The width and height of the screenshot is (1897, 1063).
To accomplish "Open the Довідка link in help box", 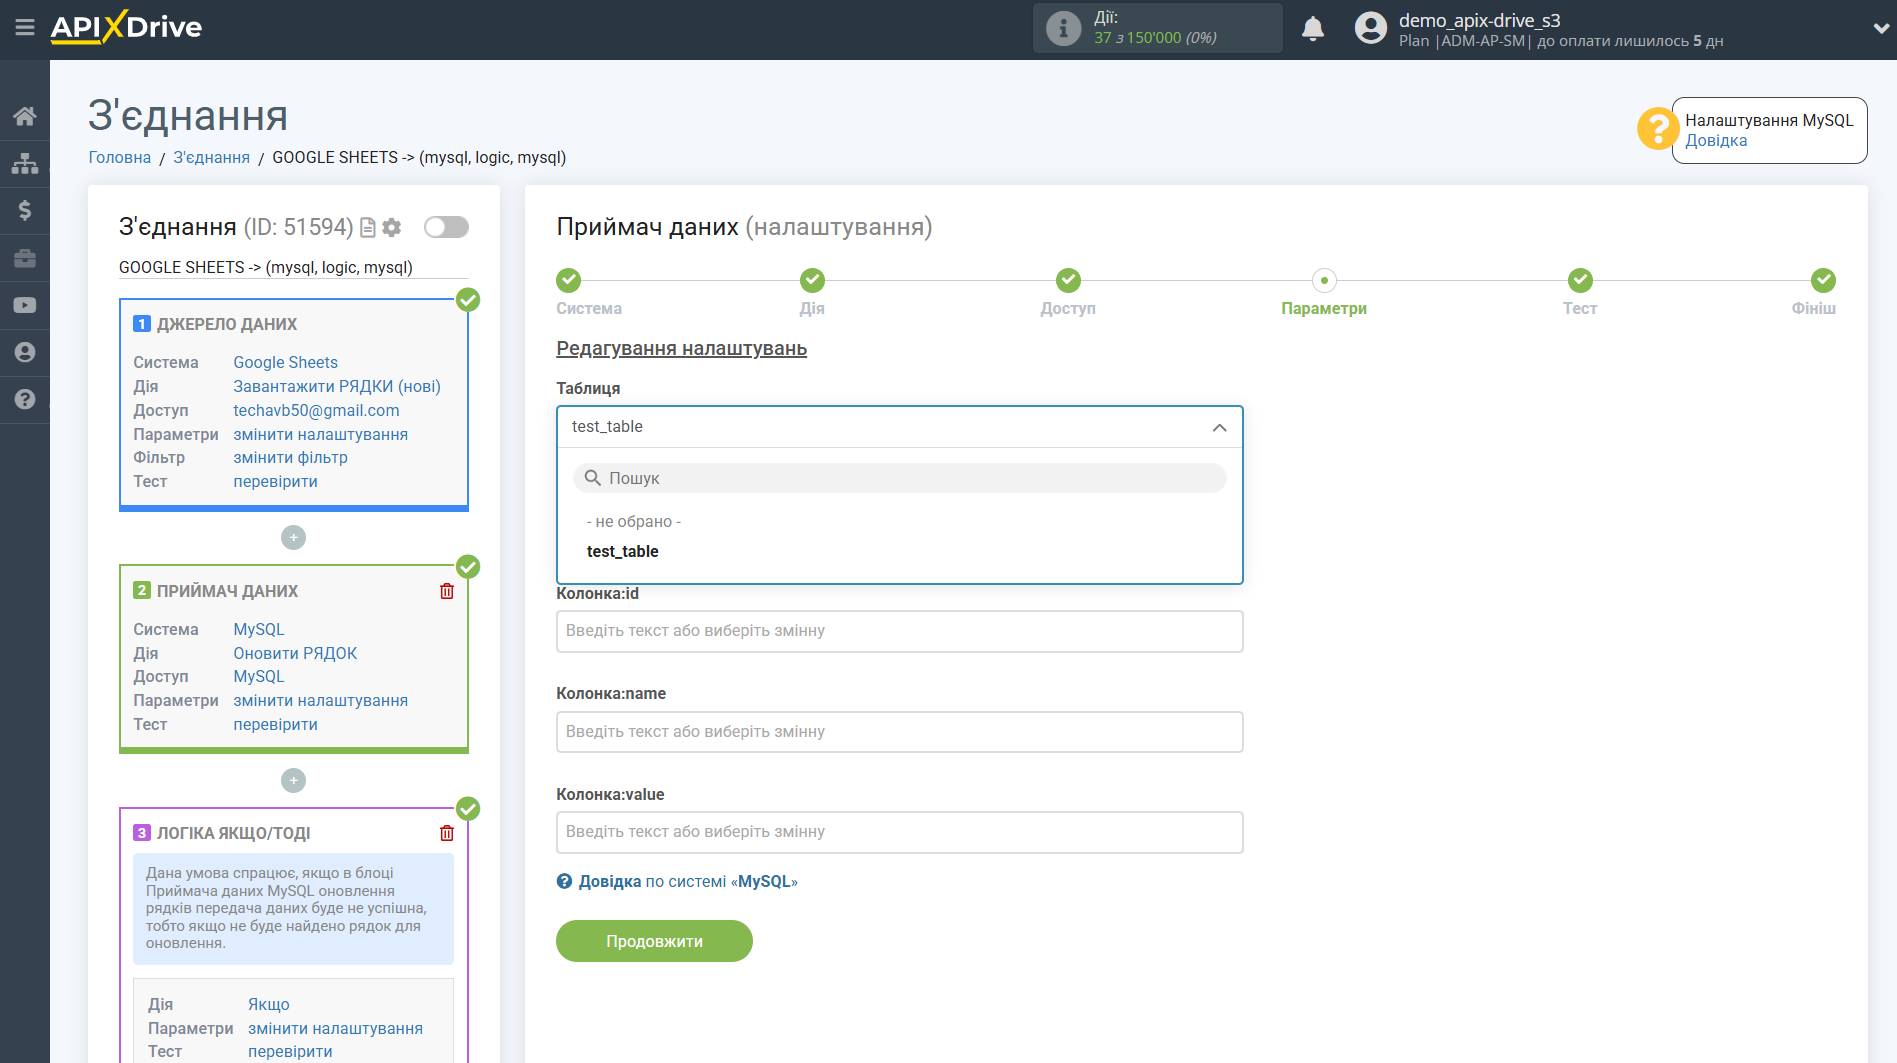I will [x=1716, y=141].
